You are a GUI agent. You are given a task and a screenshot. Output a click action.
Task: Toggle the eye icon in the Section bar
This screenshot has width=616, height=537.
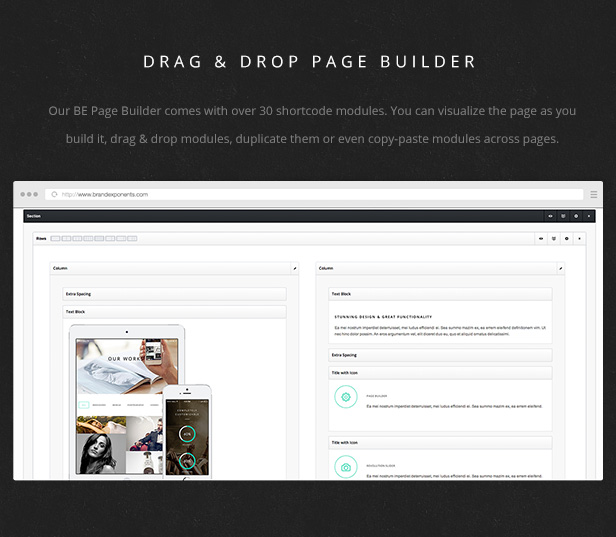tap(550, 216)
